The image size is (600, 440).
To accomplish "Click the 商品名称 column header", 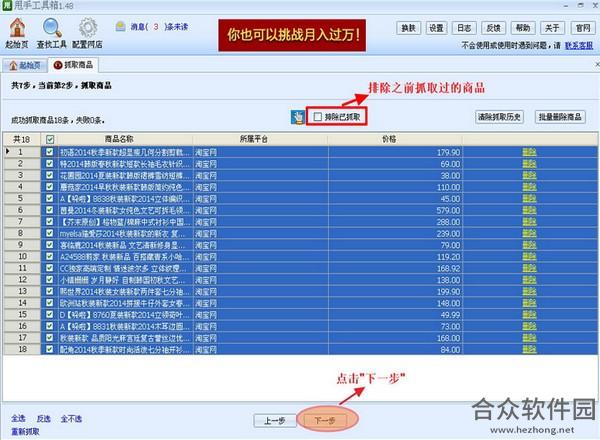I will pos(119,139).
